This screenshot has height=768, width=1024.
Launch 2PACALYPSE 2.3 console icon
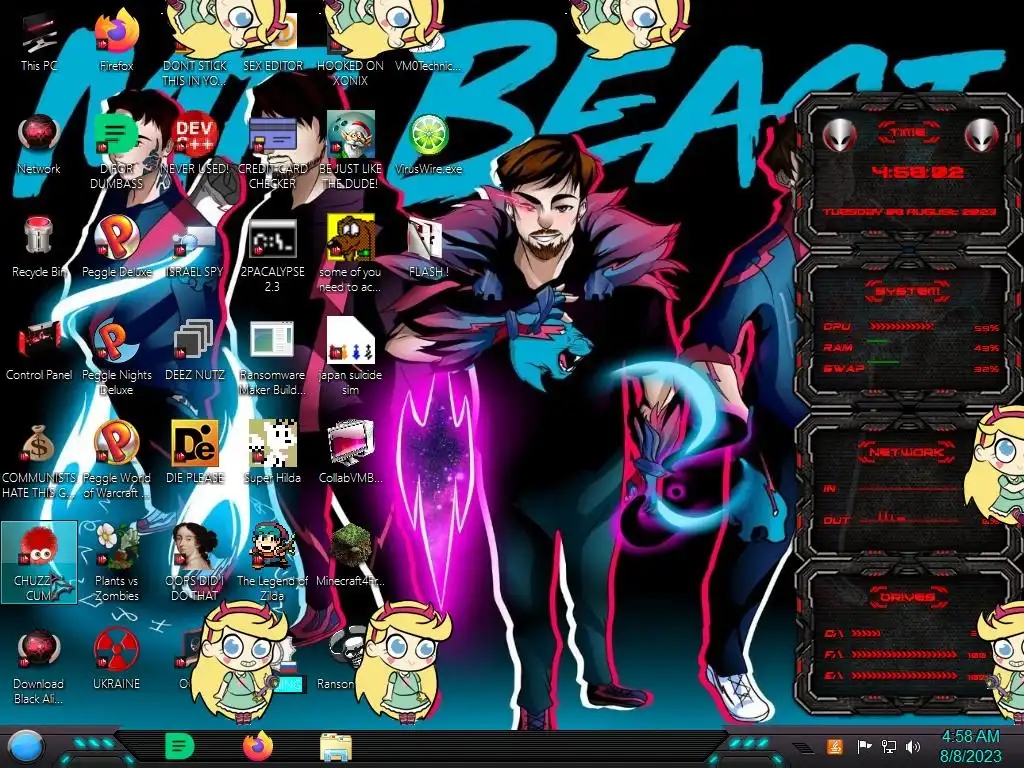tap(272, 255)
